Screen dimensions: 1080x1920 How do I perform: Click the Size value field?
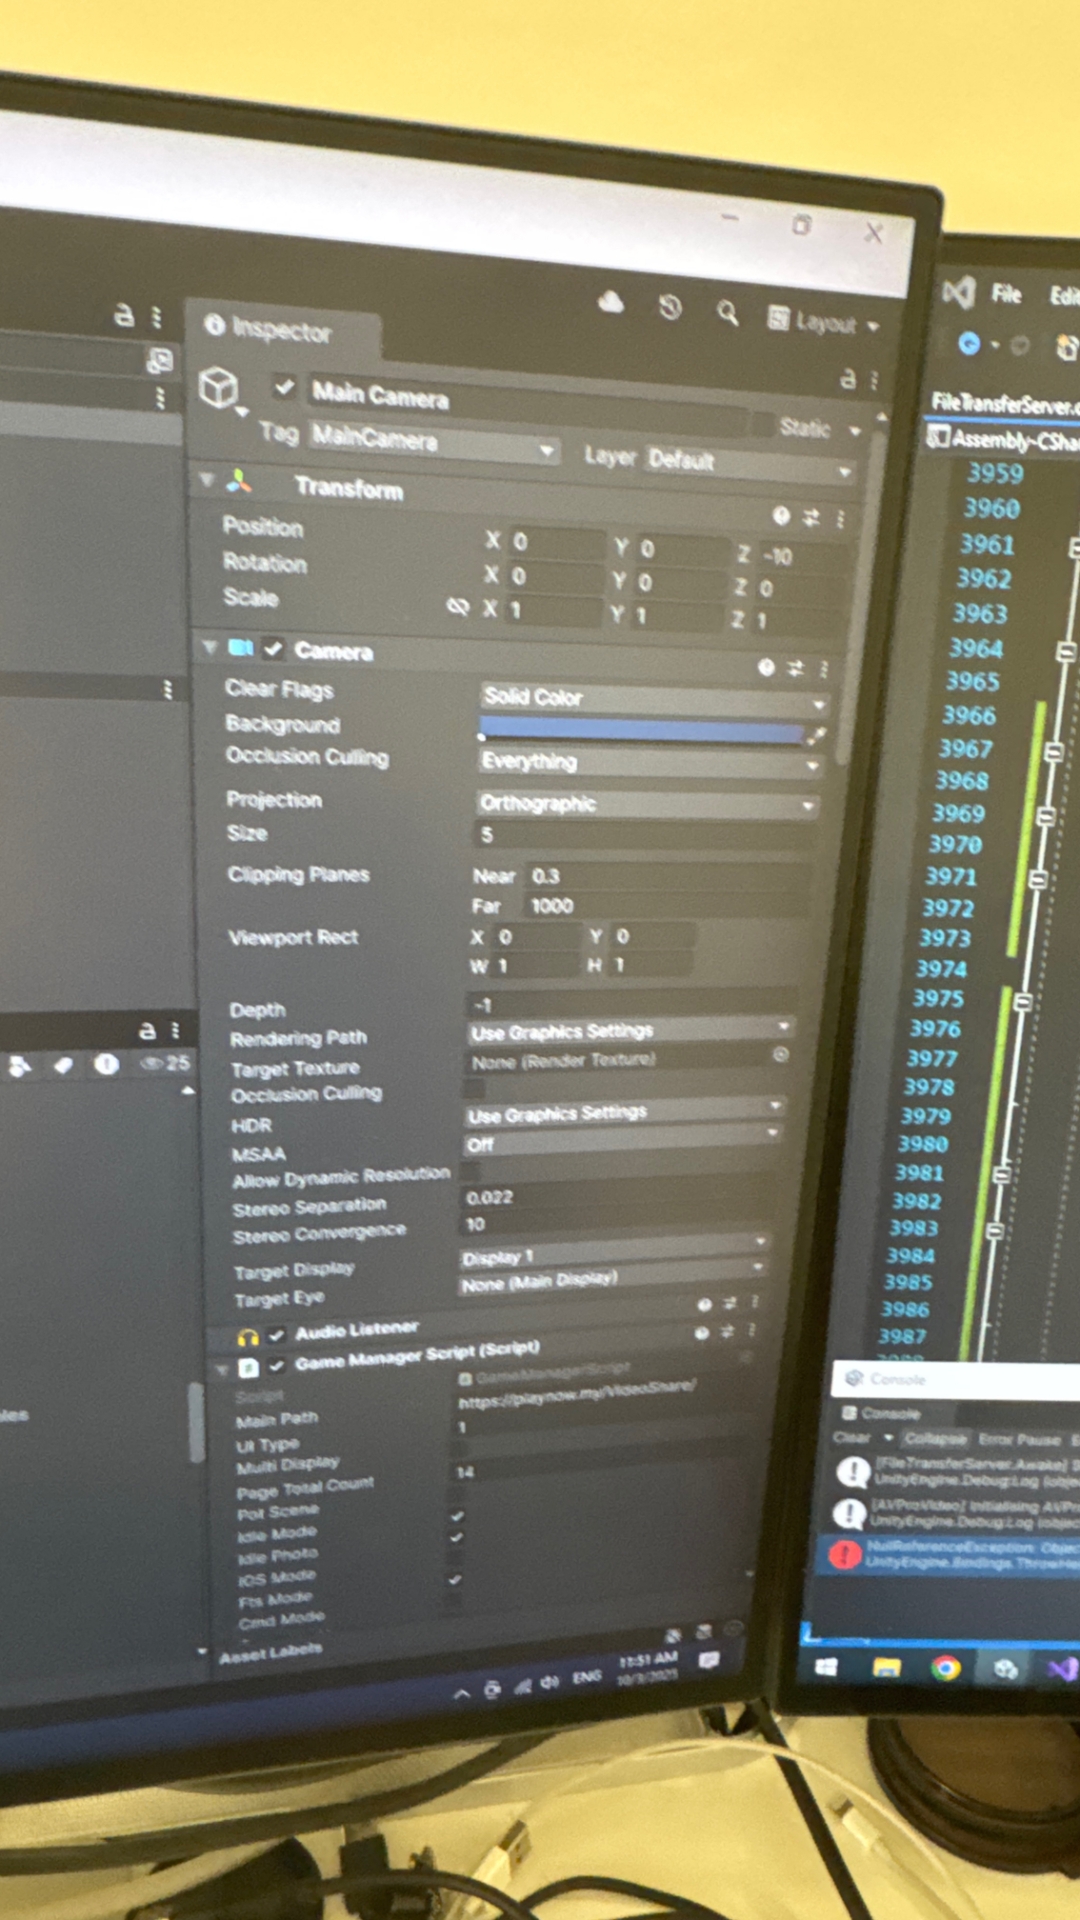tap(645, 836)
